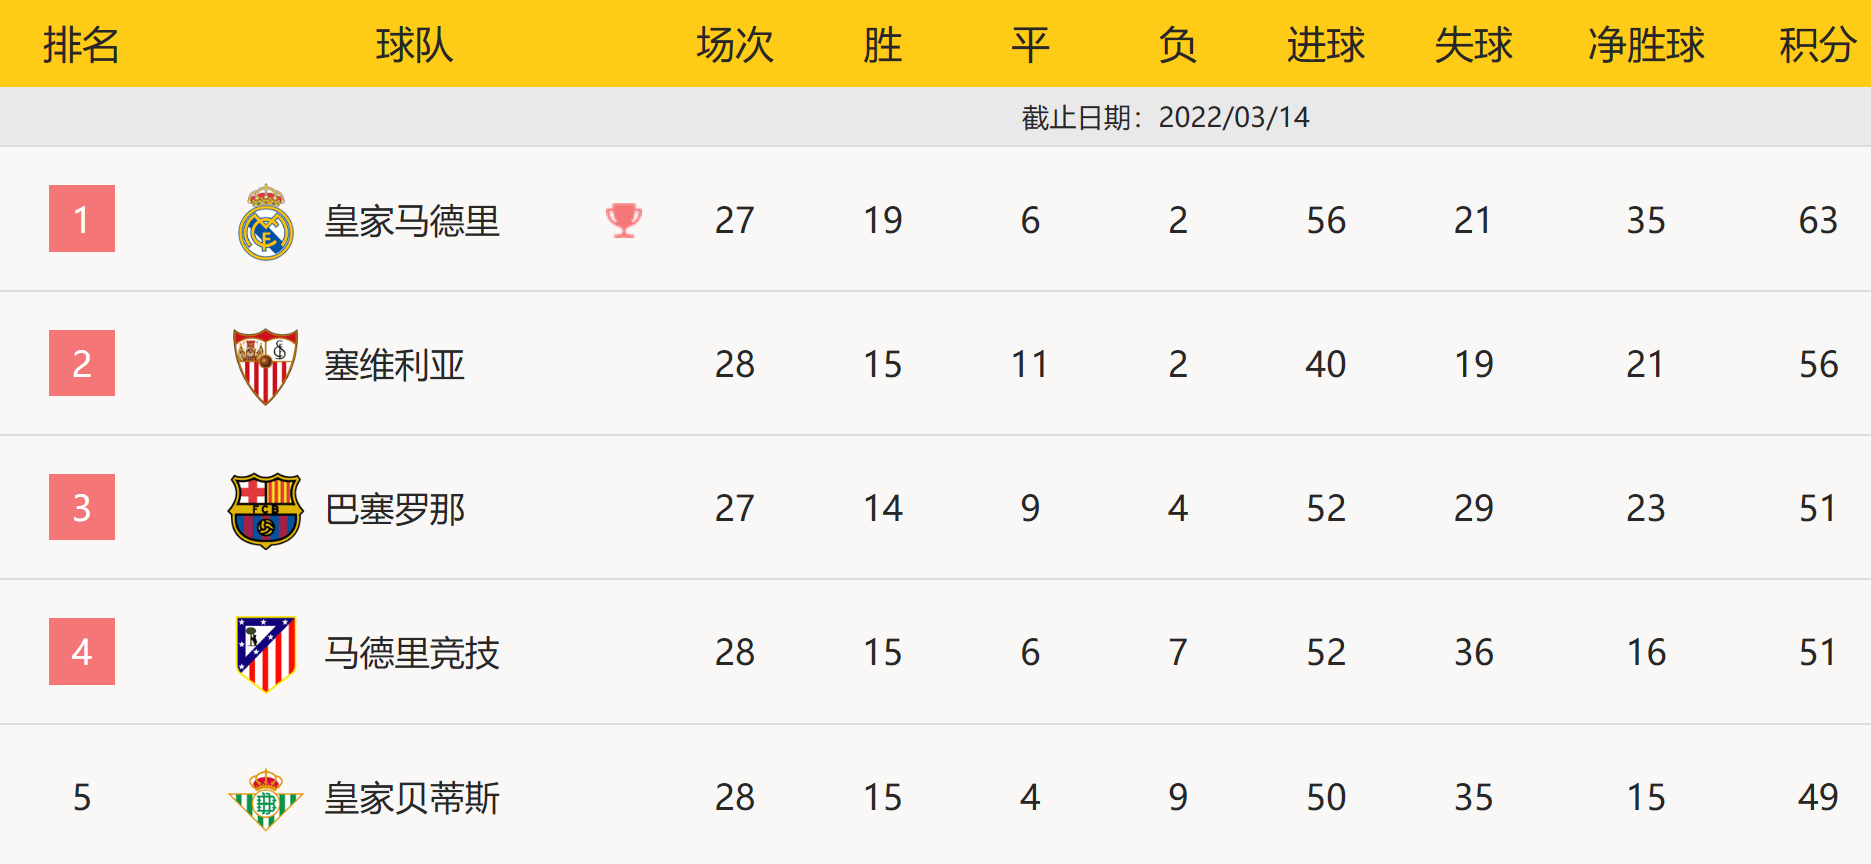1871x864 pixels.
Task: Click the trophy icon beside 皇家马德里
Action: pyautogui.click(x=624, y=220)
